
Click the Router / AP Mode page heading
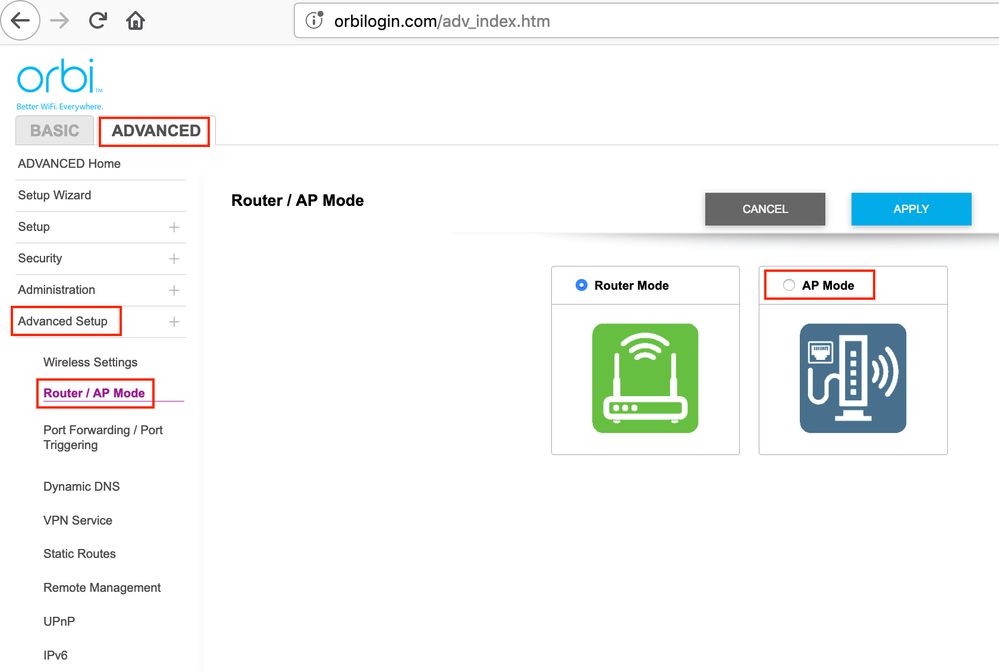pyautogui.click(x=298, y=200)
